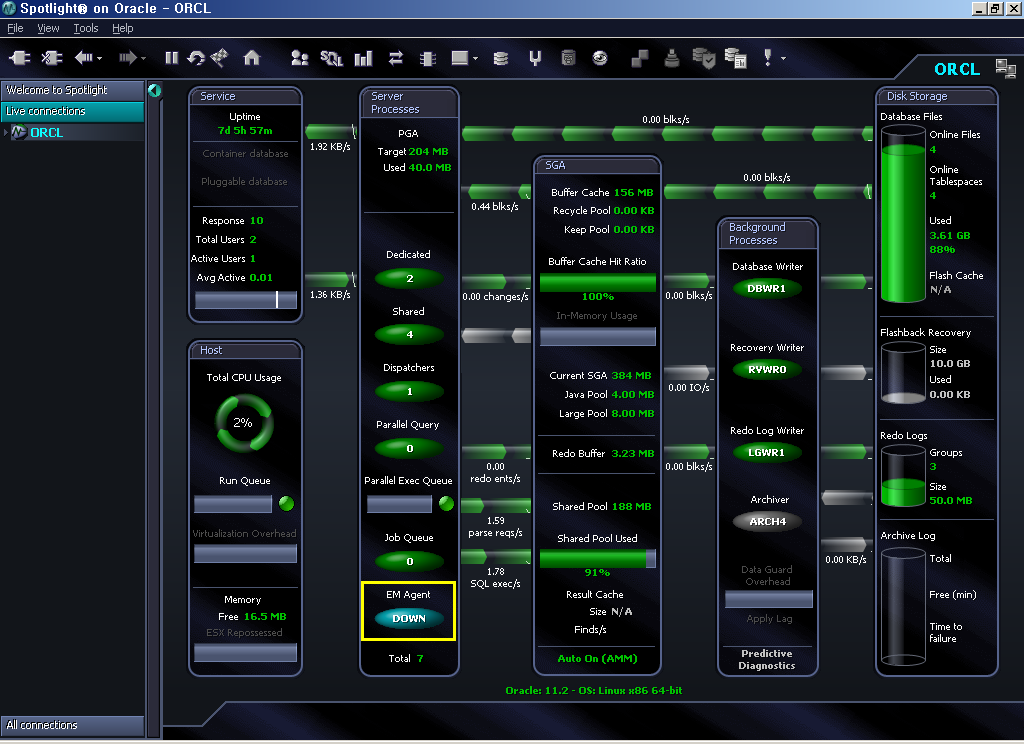1024x744 pixels.
Task: Click the Run Queue green status light
Action: [x=286, y=503]
